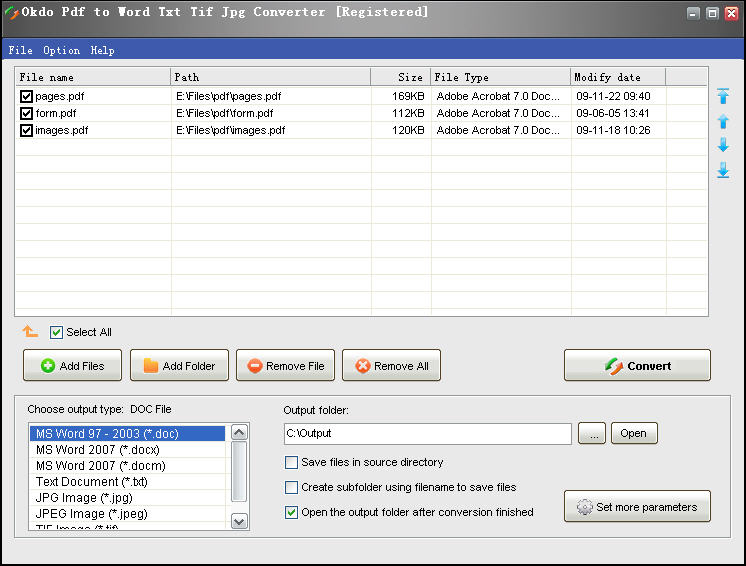Start conversion with Convert button
The image size is (746, 566).
pos(637,366)
